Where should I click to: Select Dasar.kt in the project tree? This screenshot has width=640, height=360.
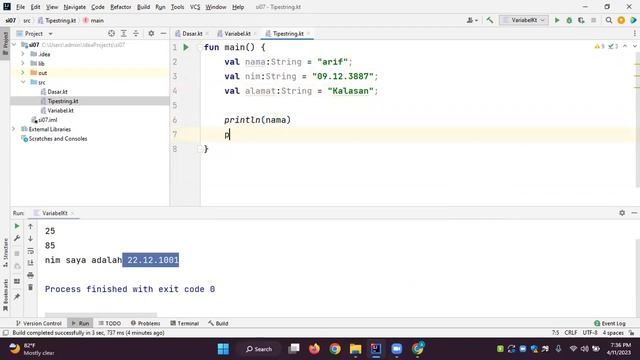click(57, 91)
